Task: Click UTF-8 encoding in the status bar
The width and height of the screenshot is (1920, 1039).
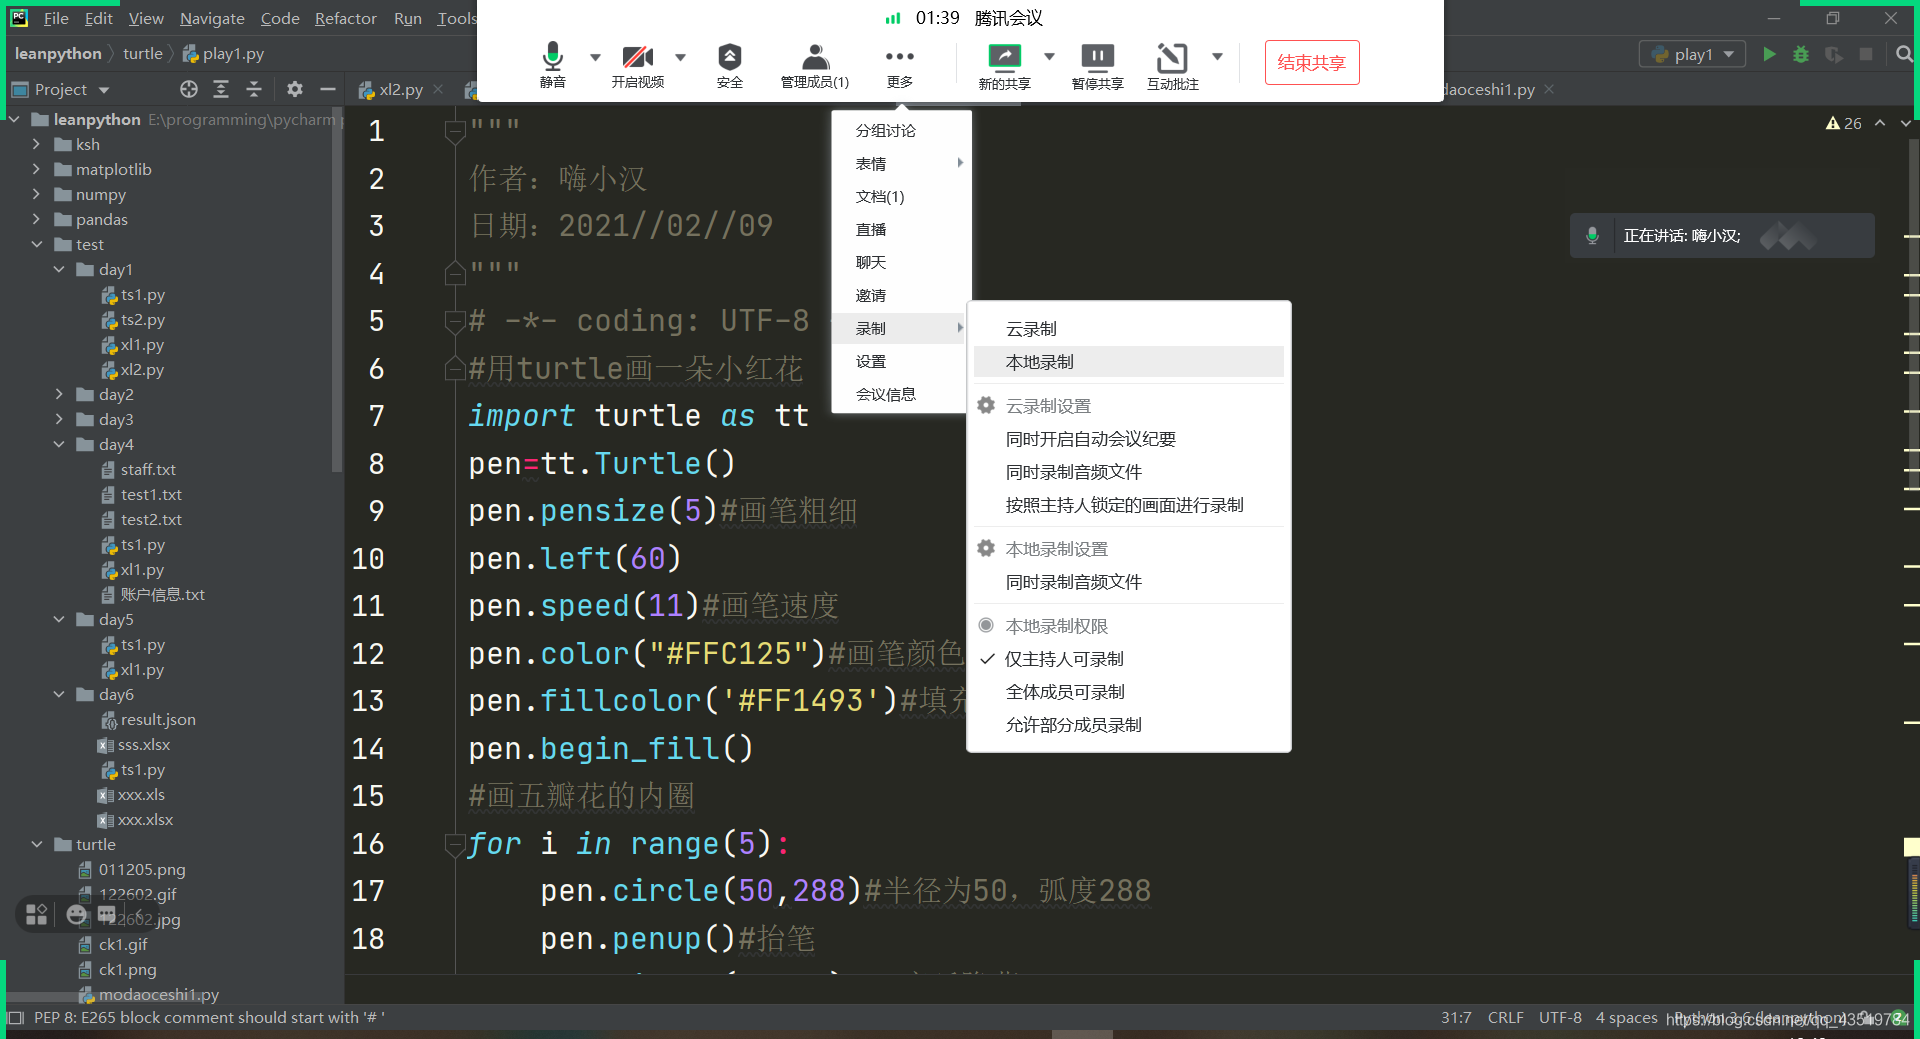Action: pos(1560,1017)
